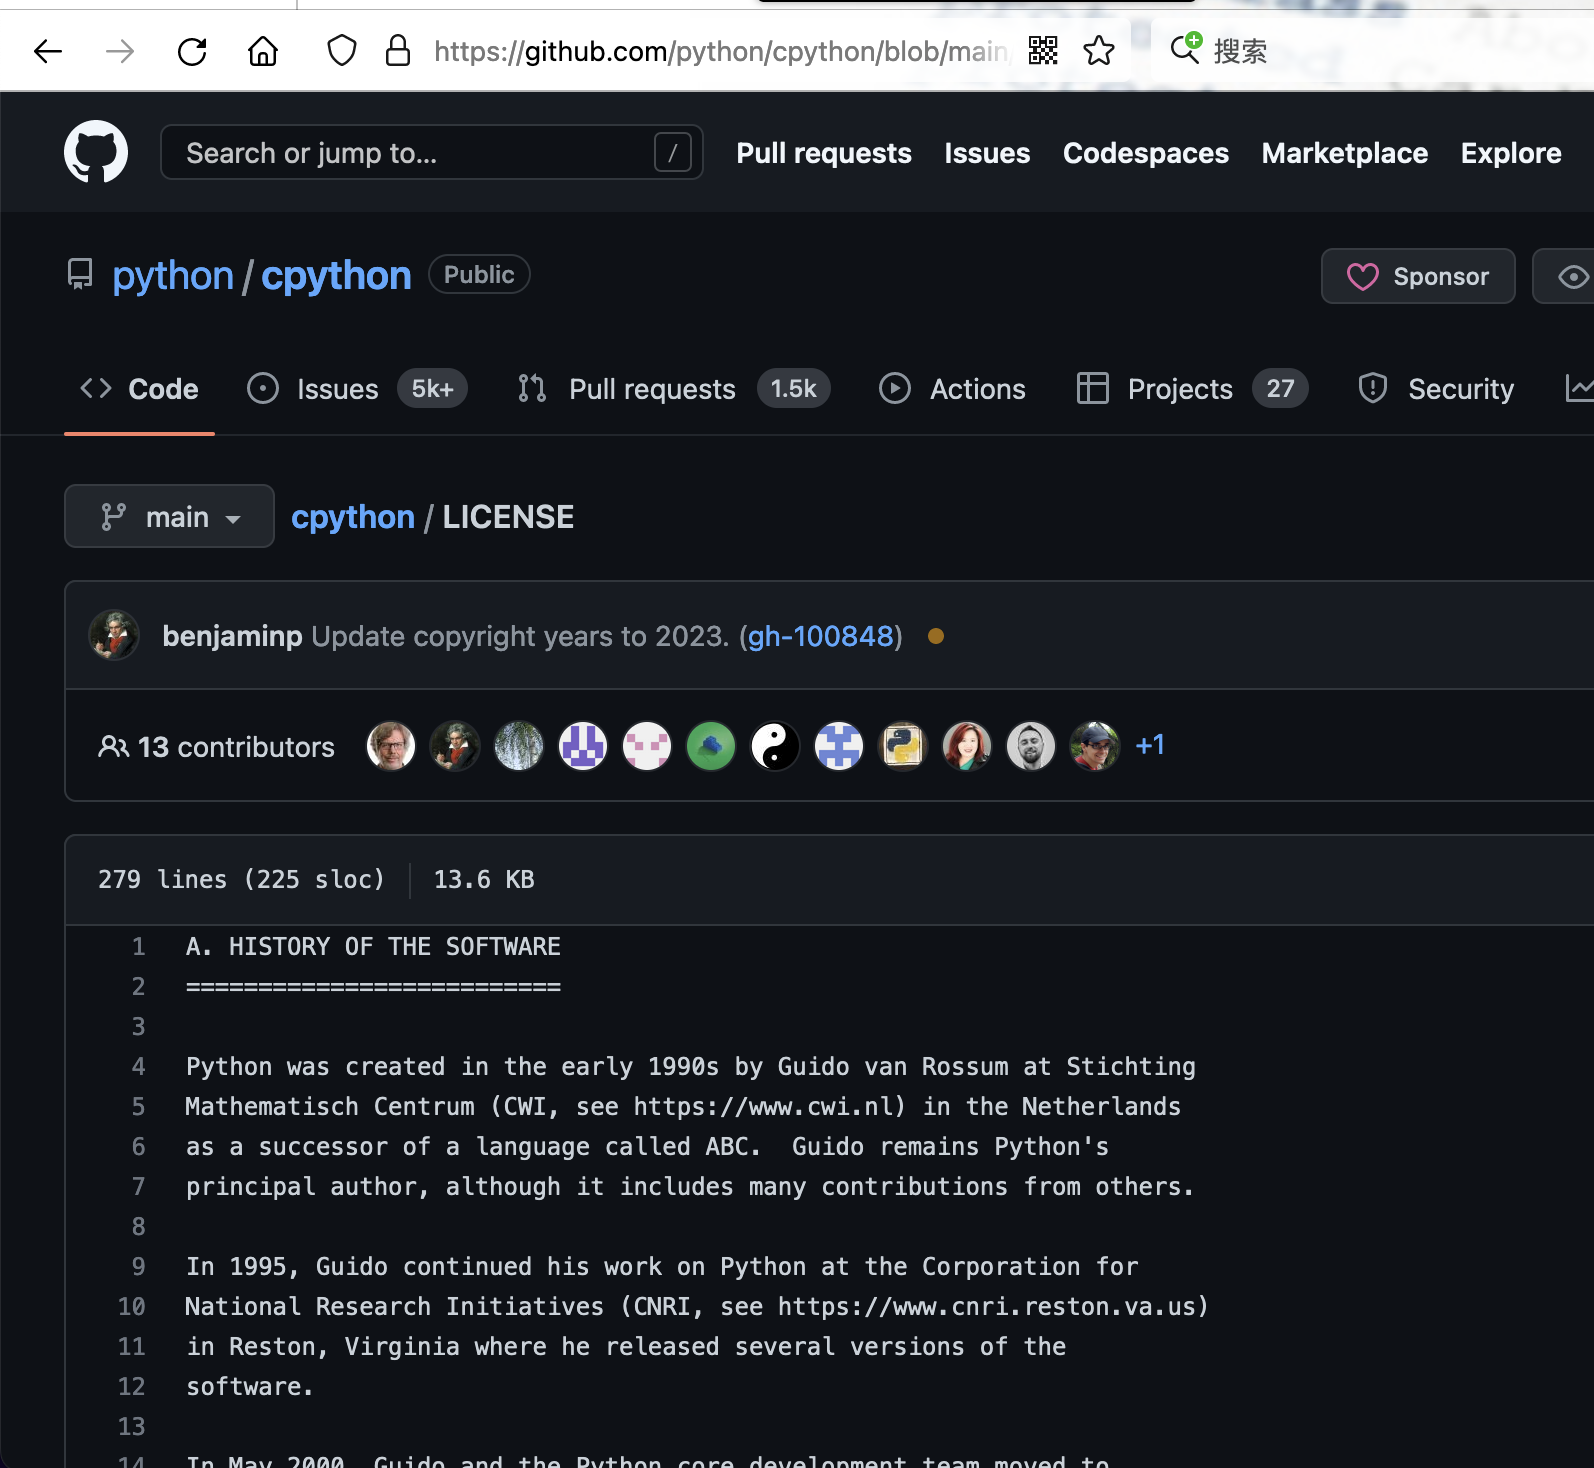Open benjaminp author link
Screen dimensions: 1594x1468
232,636
